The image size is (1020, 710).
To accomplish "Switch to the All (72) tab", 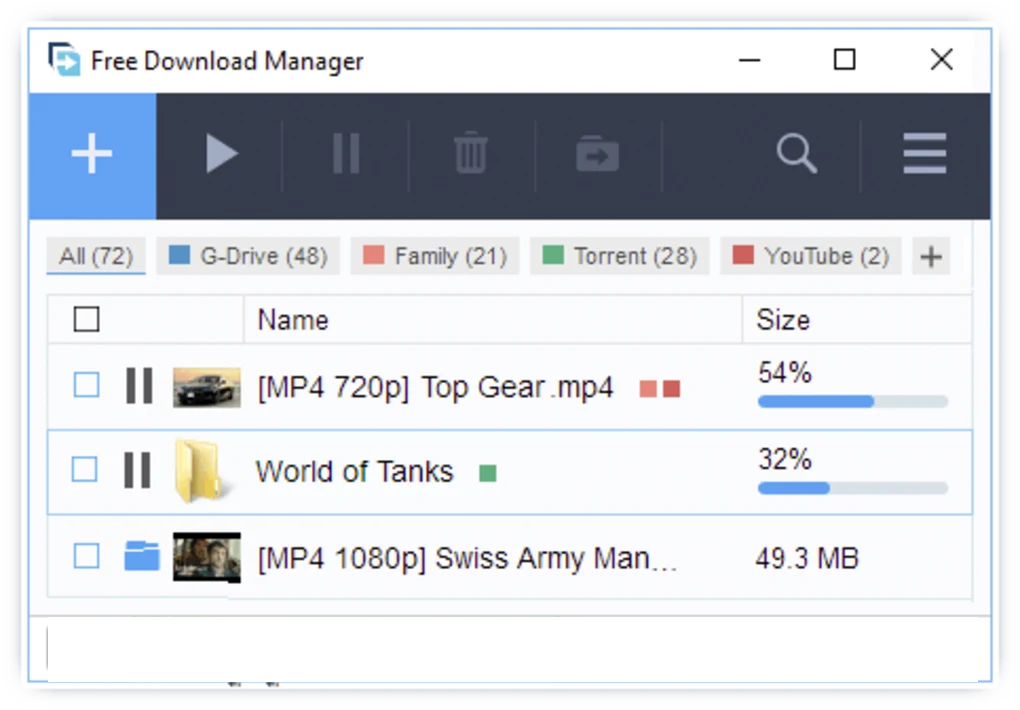I will click(x=96, y=256).
